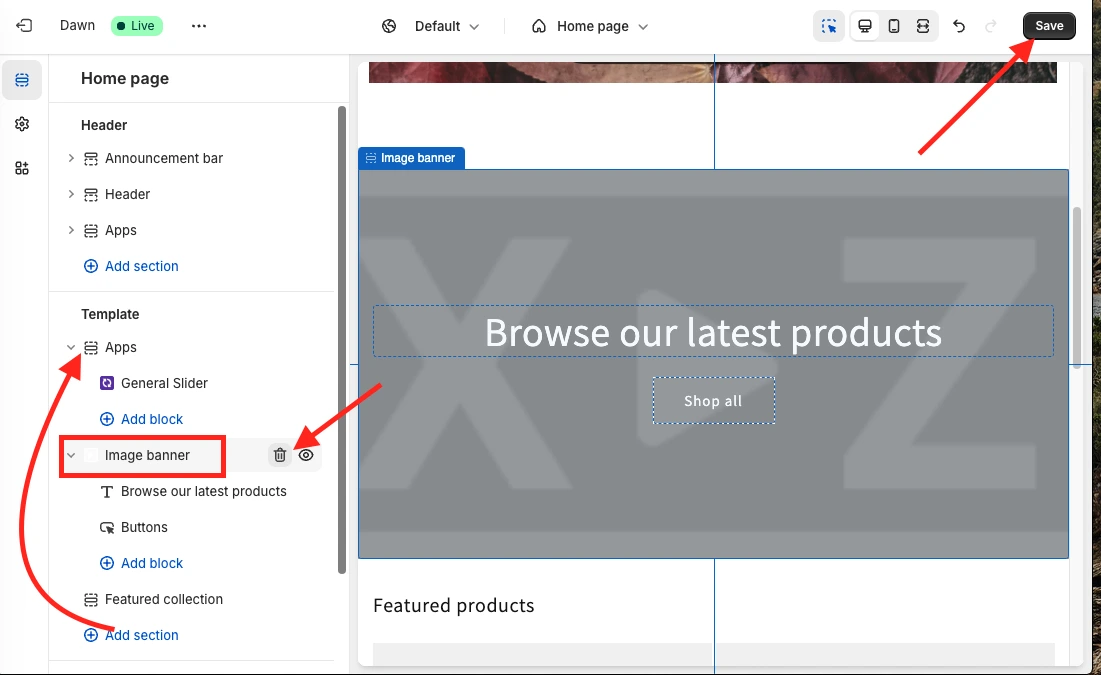
Task: Expand the Announcement bar section
Action: point(71,158)
